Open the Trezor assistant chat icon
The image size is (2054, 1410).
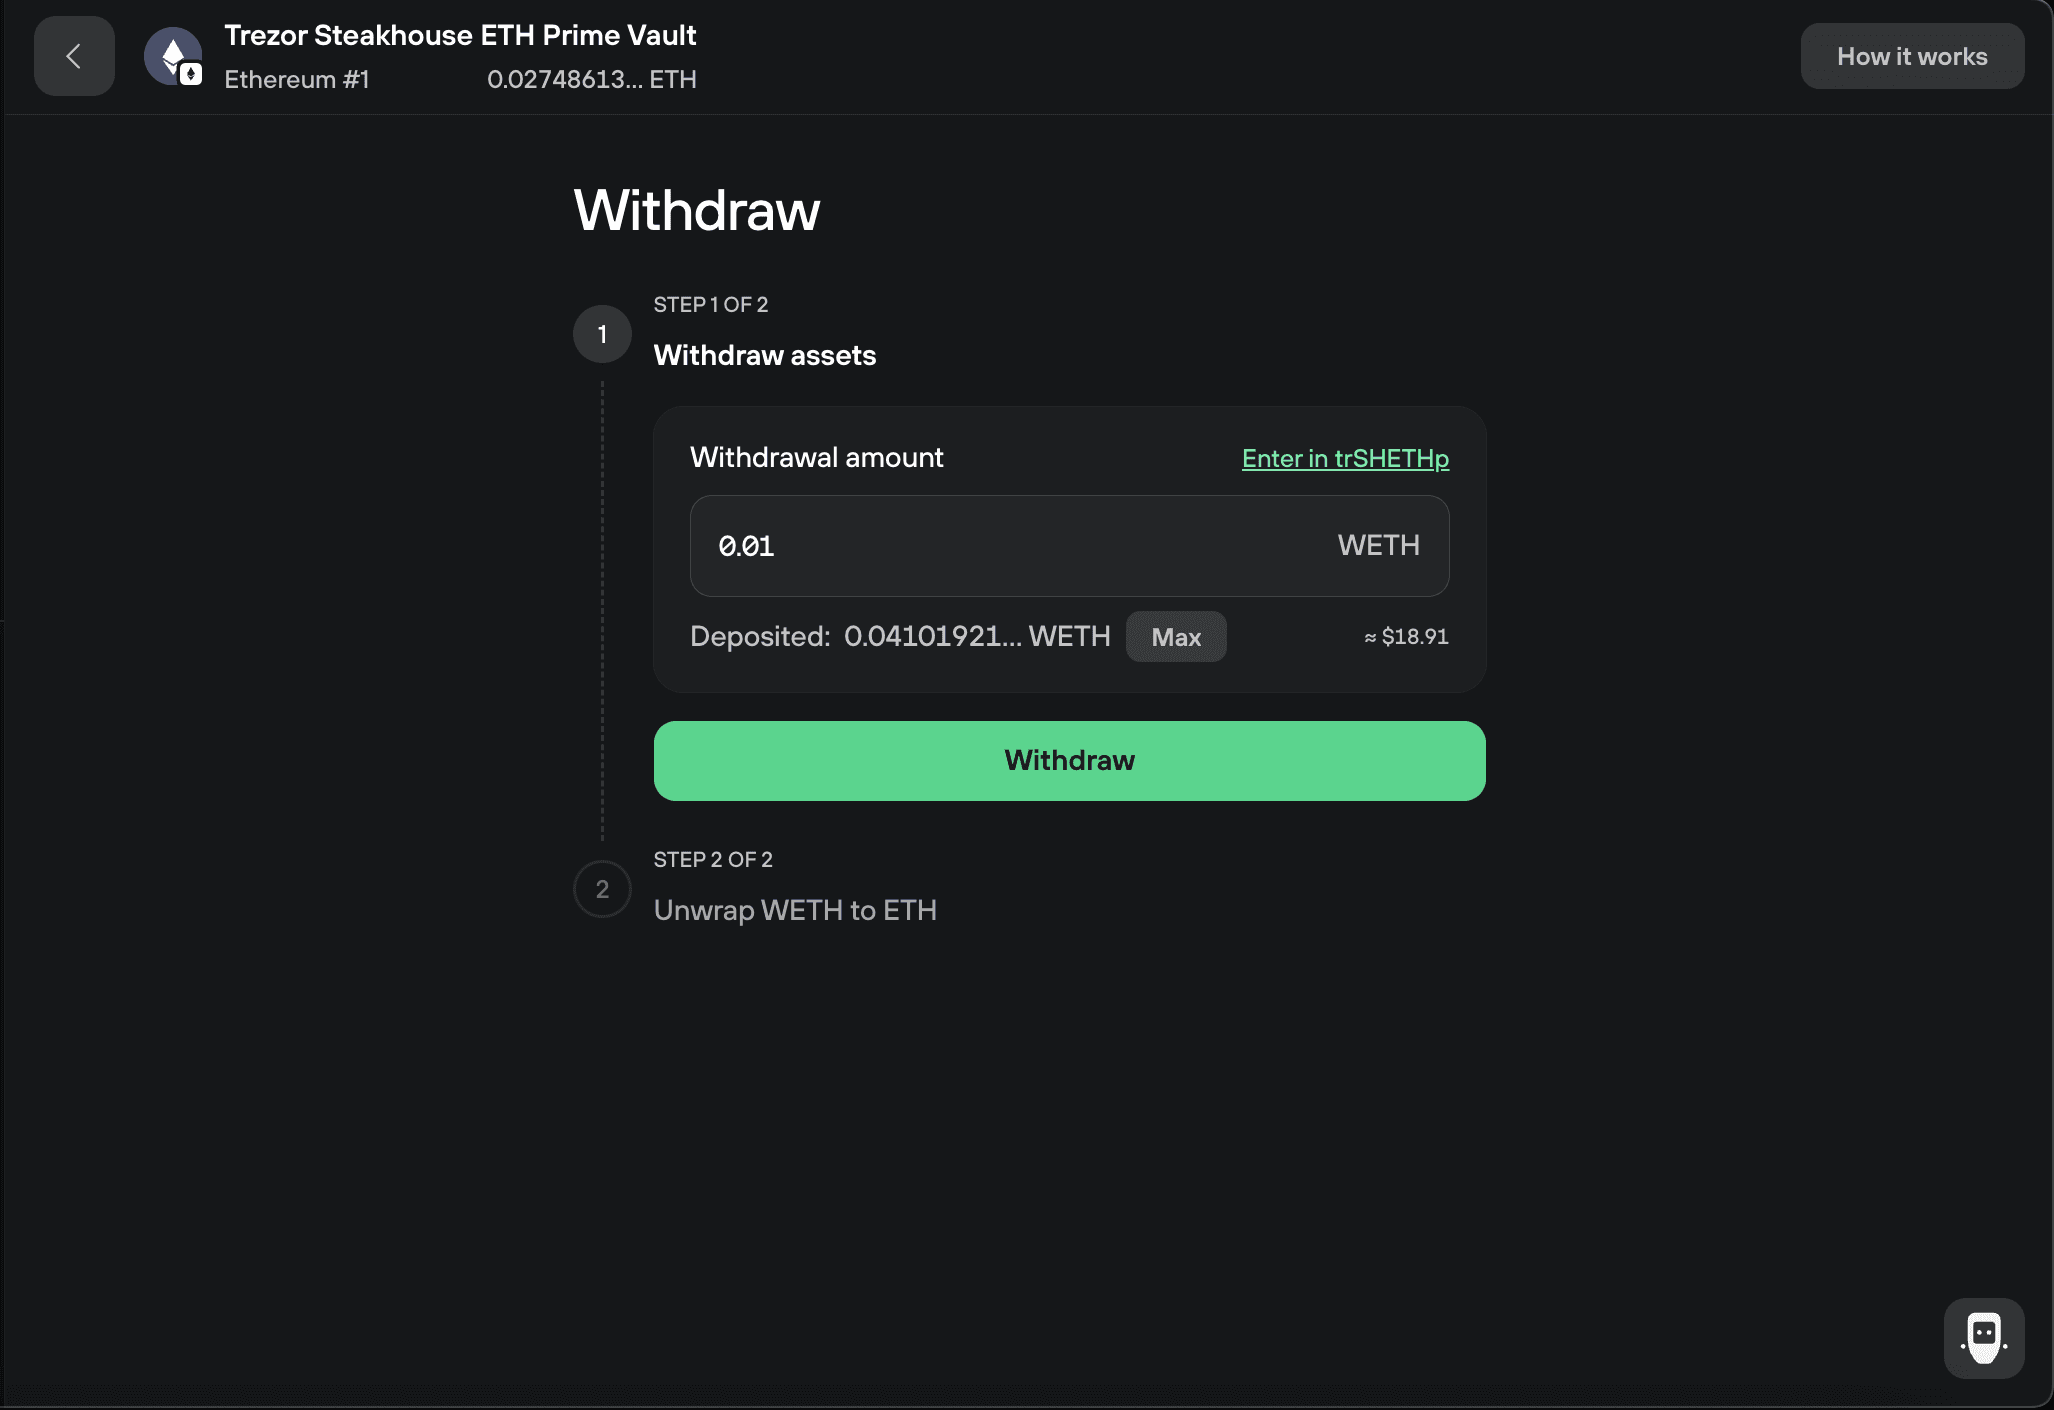pyautogui.click(x=1984, y=1338)
